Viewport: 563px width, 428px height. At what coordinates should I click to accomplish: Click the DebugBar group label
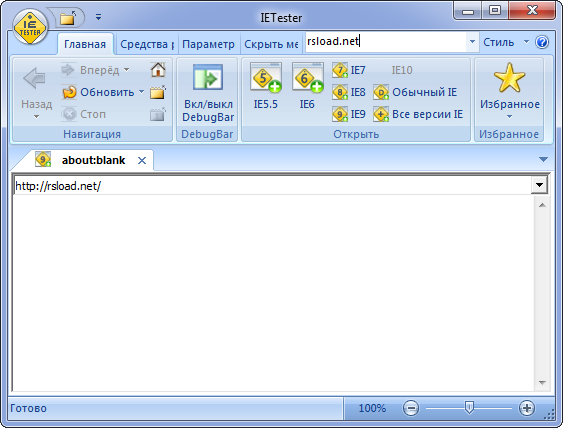pyautogui.click(x=207, y=134)
